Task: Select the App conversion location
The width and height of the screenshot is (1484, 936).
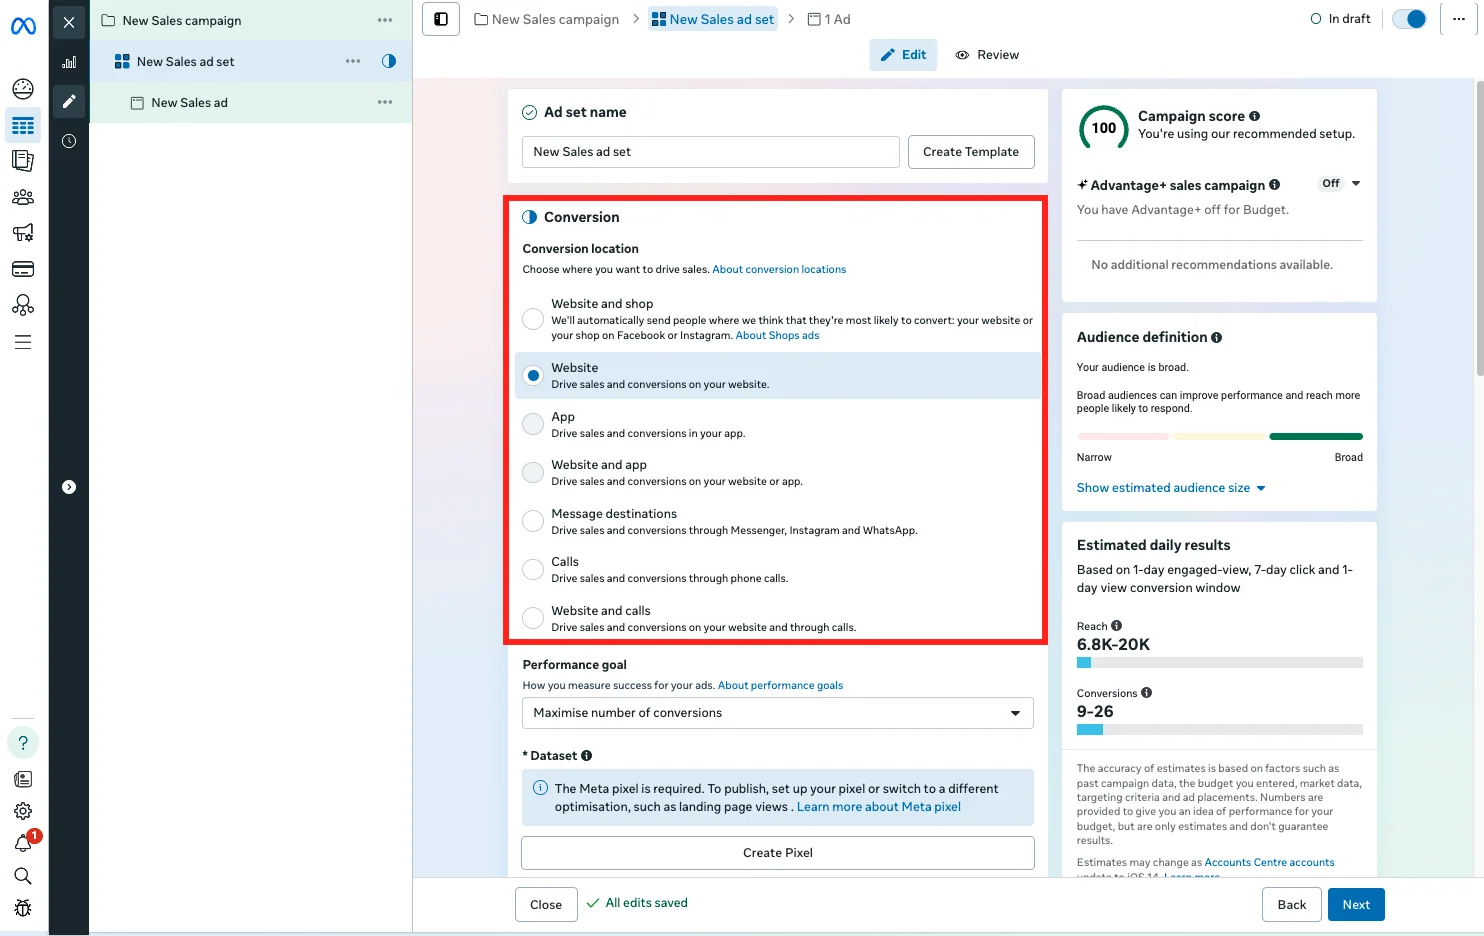Action: (533, 424)
